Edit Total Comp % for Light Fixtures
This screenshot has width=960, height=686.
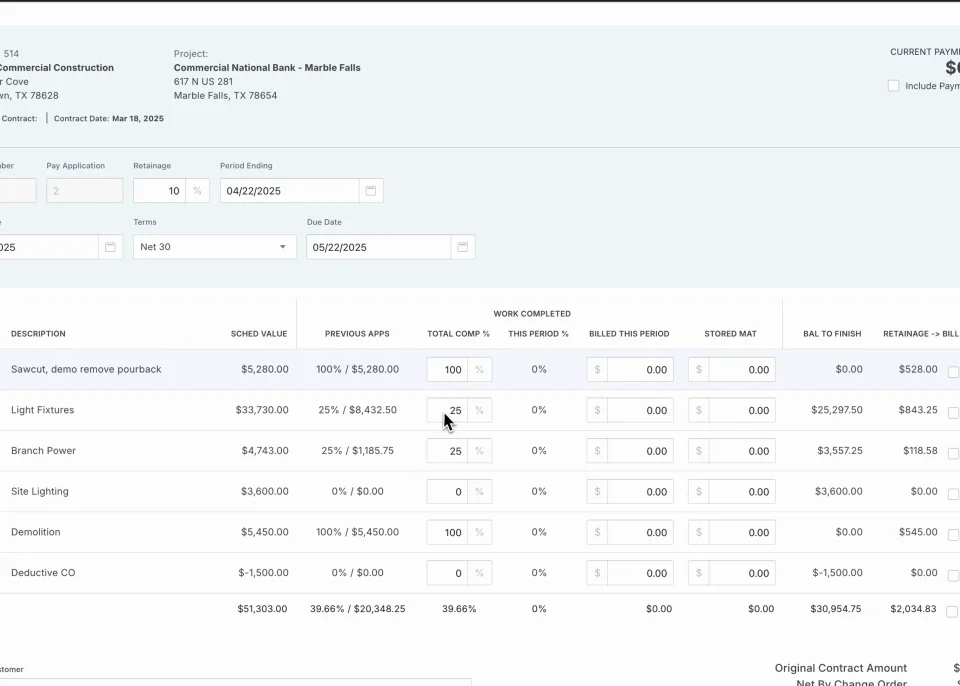(x=447, y=410)
